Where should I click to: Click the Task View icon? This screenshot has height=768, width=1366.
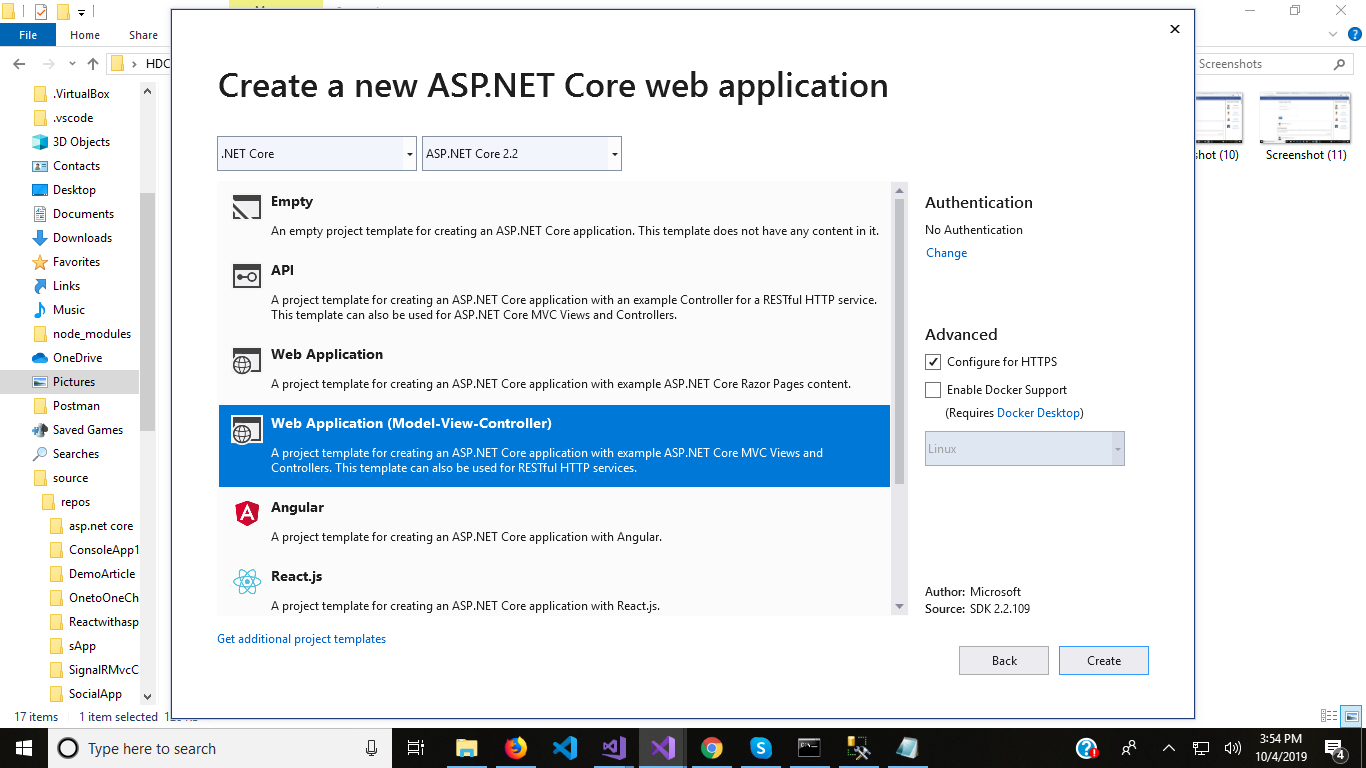417,748
